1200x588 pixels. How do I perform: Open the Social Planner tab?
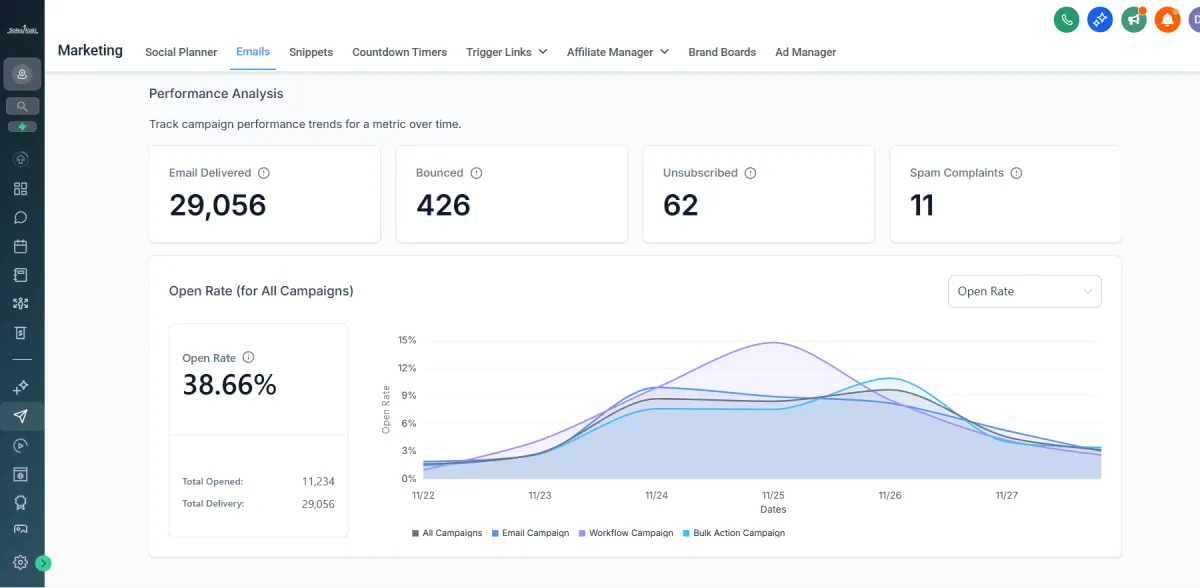[181, 52]
